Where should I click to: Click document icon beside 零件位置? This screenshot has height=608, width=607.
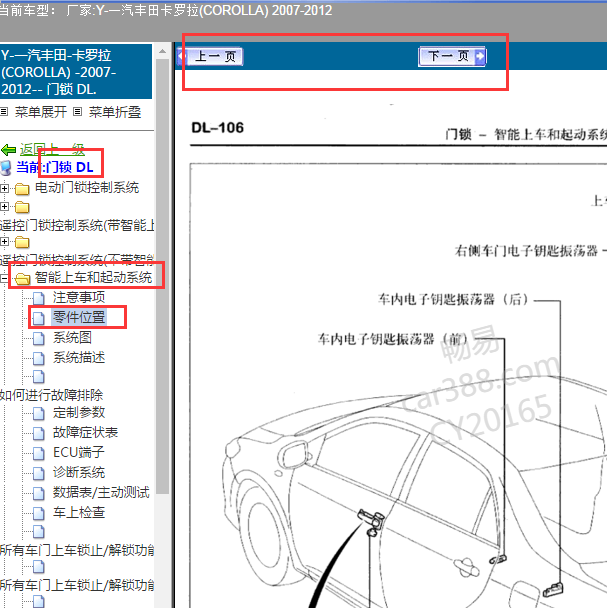pos(38,318)
